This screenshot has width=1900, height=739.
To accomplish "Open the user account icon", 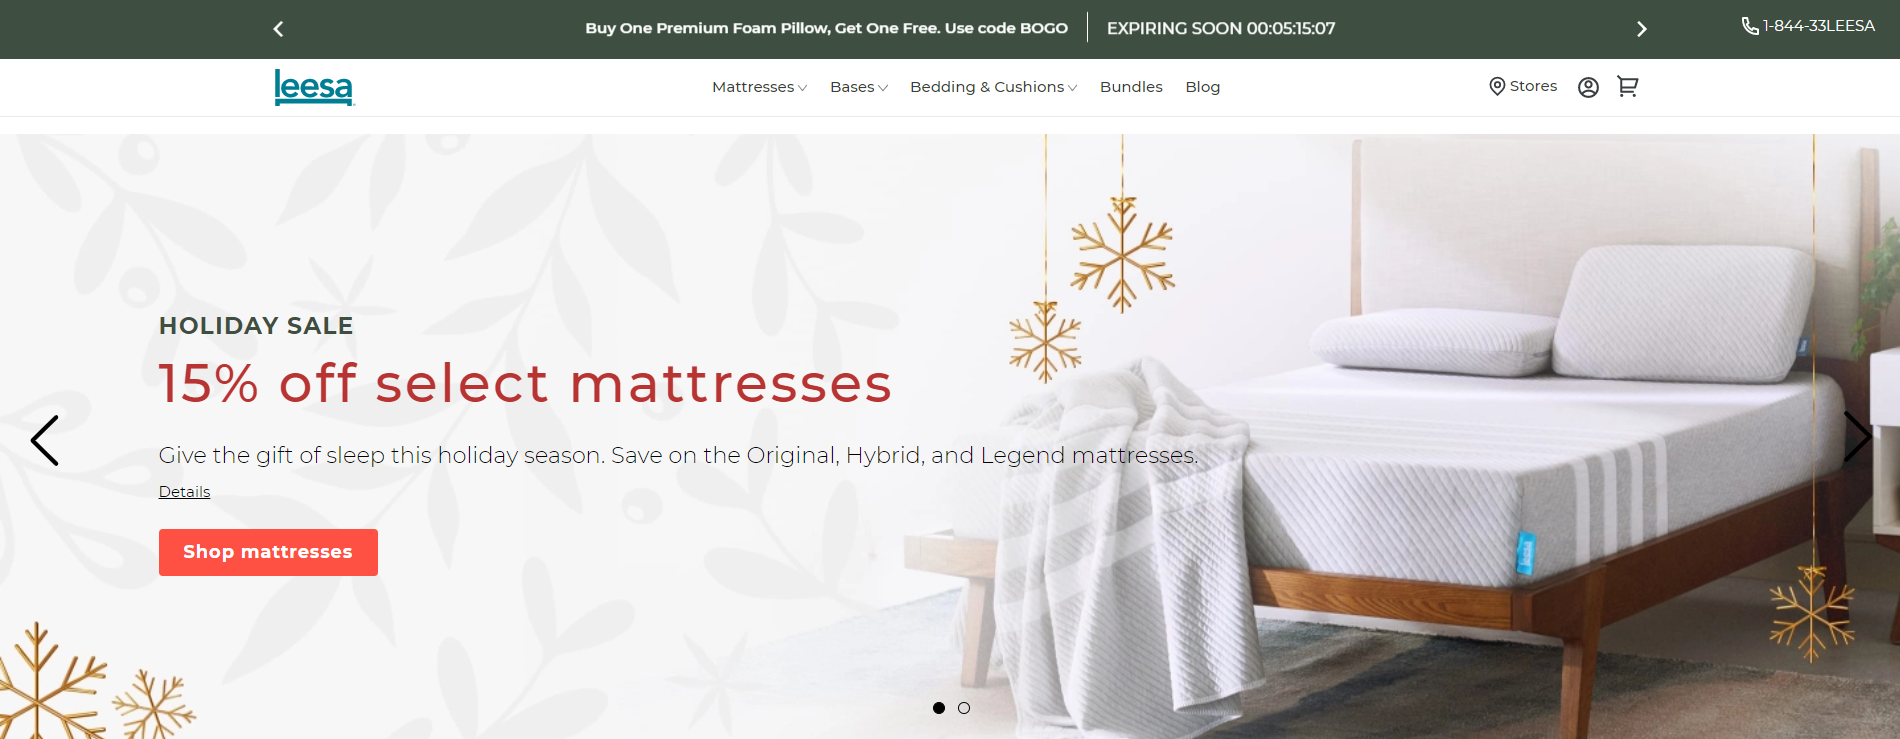I will 1588,87.
